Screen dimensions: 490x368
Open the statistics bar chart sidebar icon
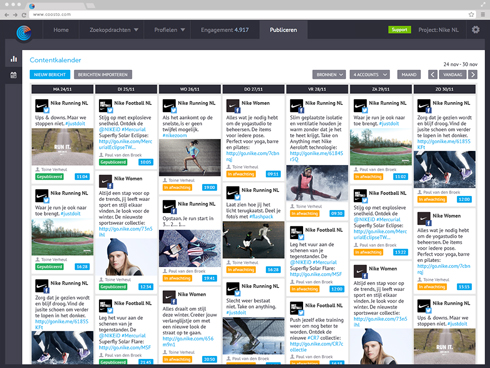14,59
